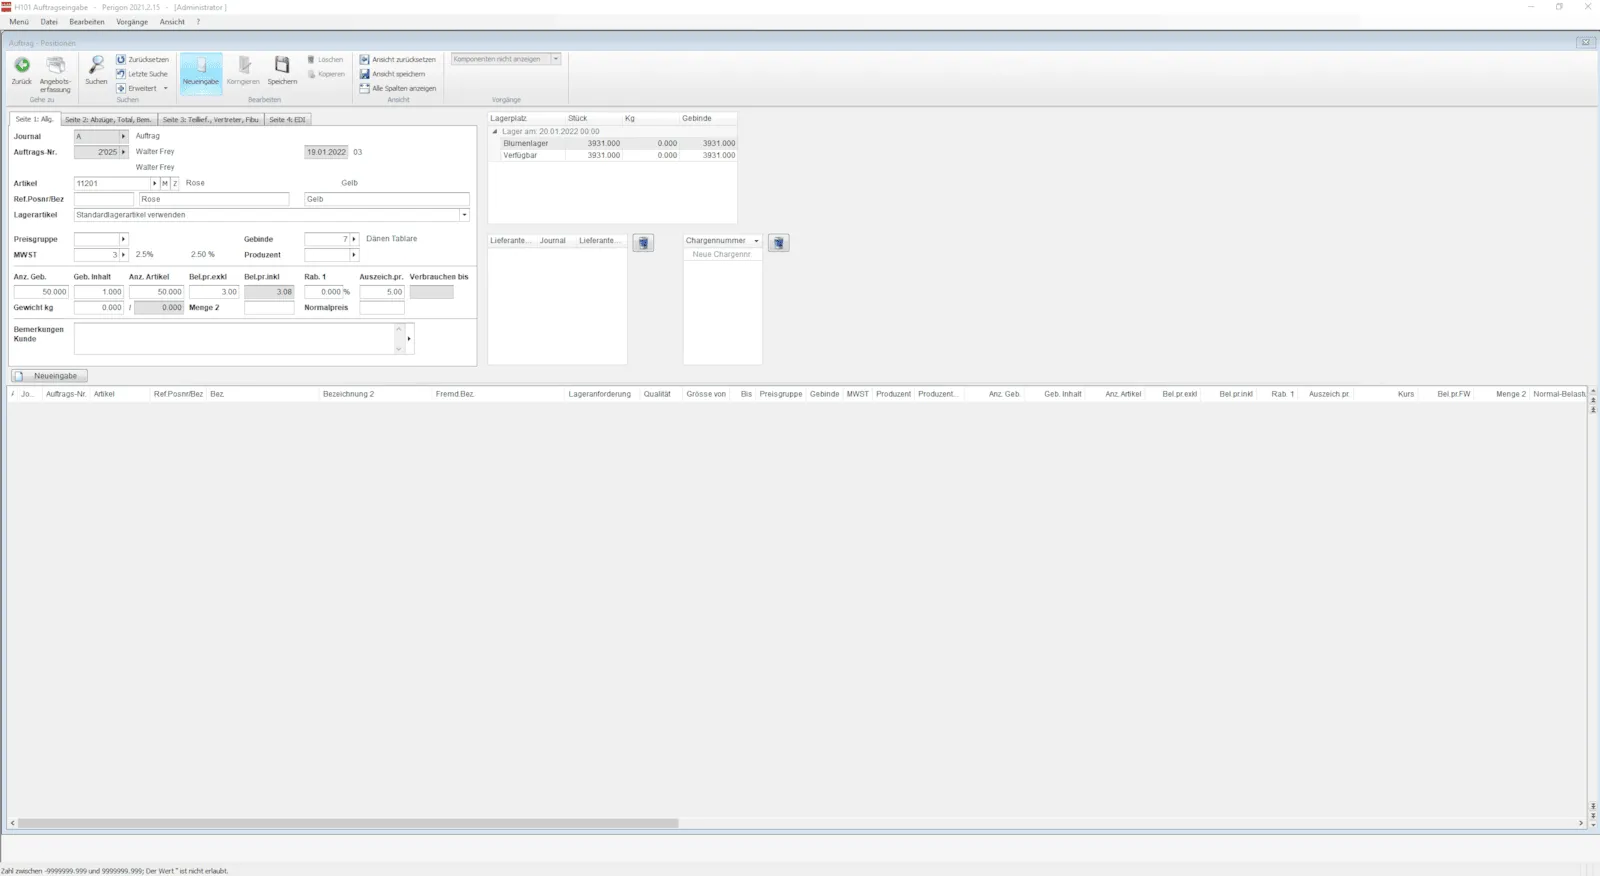Click Alle Spalten anzeigen
The width and height of the screenshot is (1600, 876).
(x=398, y=88)
